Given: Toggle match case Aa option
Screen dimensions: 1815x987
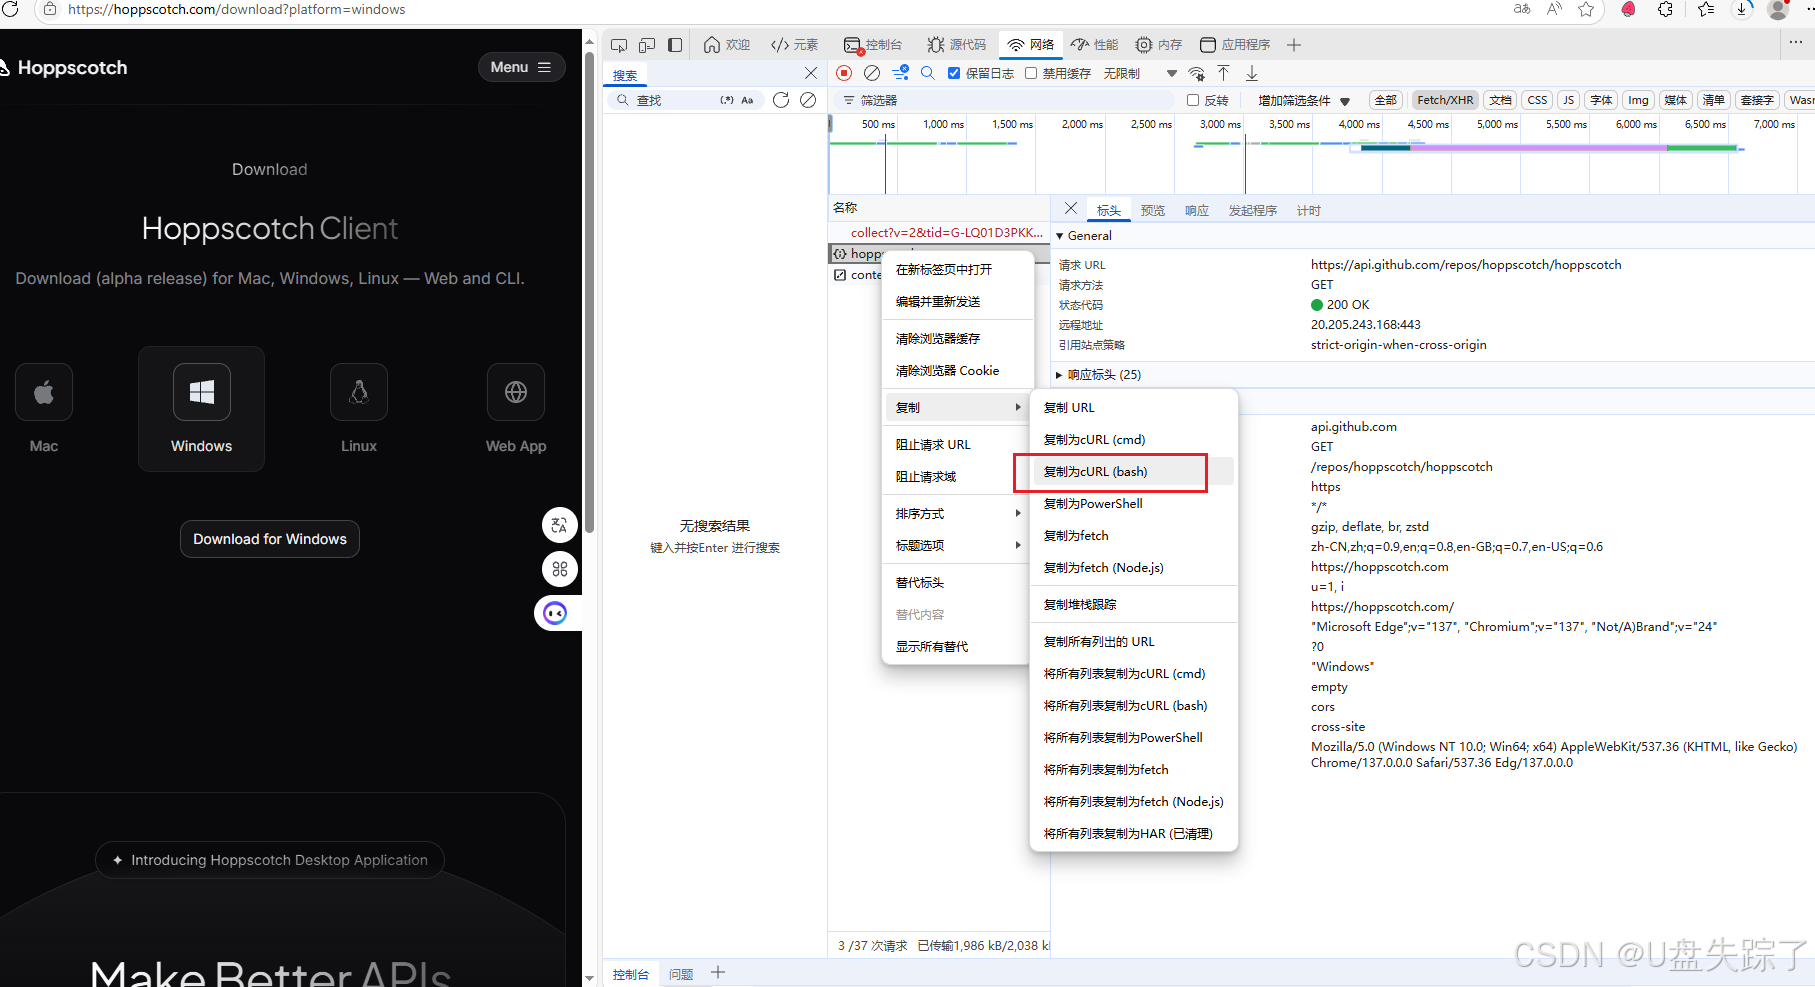Looking at the screenshot, I should click(x=747, y=100).
